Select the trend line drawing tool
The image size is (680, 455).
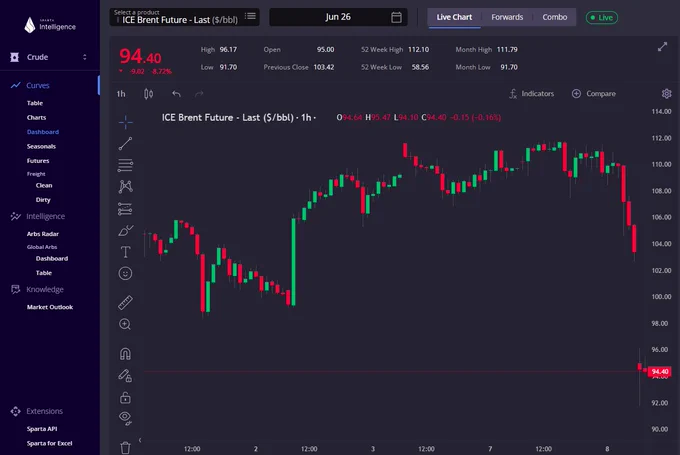(x=125, y=144)
